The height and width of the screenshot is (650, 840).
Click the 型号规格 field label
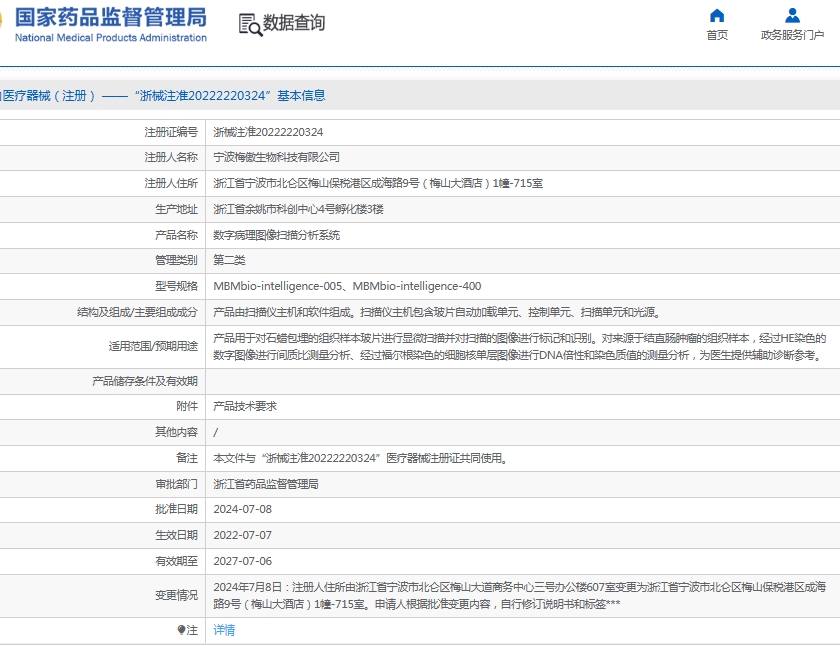pyautogui.click(x=176, y=286)
